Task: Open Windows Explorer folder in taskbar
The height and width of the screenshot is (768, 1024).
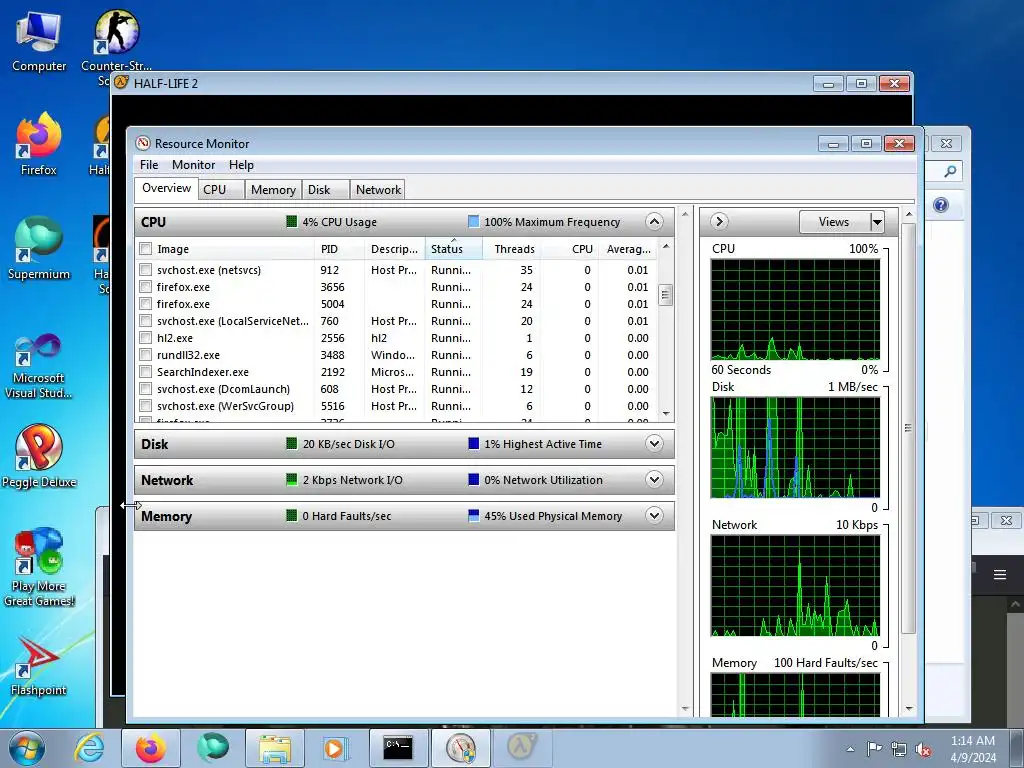Action: tap(274, 748)
